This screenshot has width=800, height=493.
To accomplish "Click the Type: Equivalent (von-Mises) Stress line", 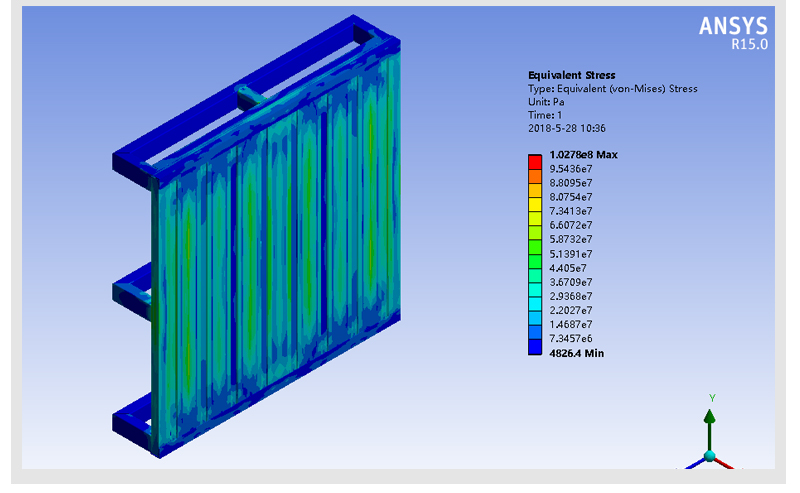I will pos(612,89).
